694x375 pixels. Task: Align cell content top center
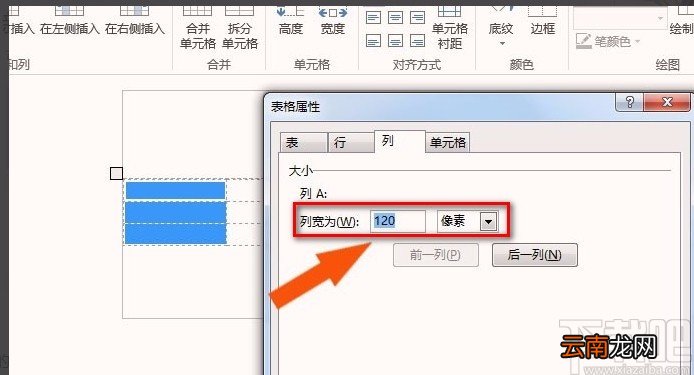click(395, 18)
